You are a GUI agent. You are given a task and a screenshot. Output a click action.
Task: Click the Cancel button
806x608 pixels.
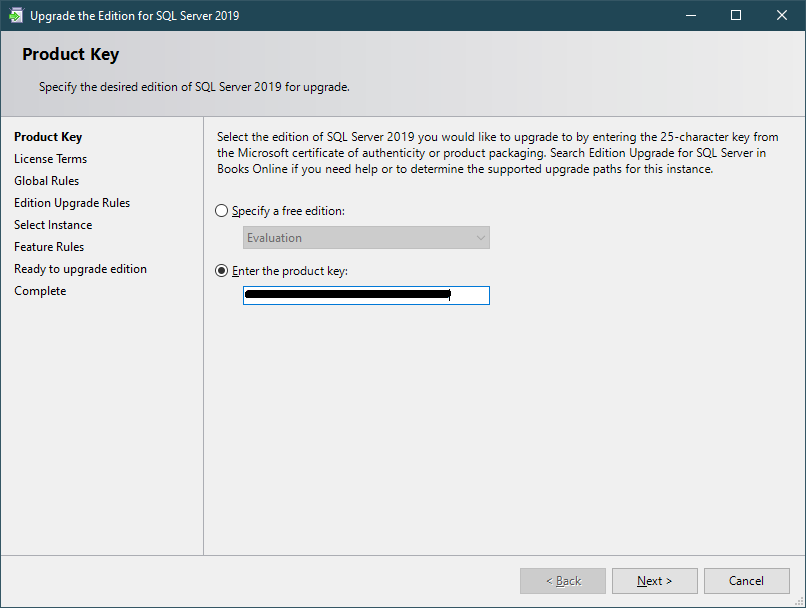pos(746,581)
